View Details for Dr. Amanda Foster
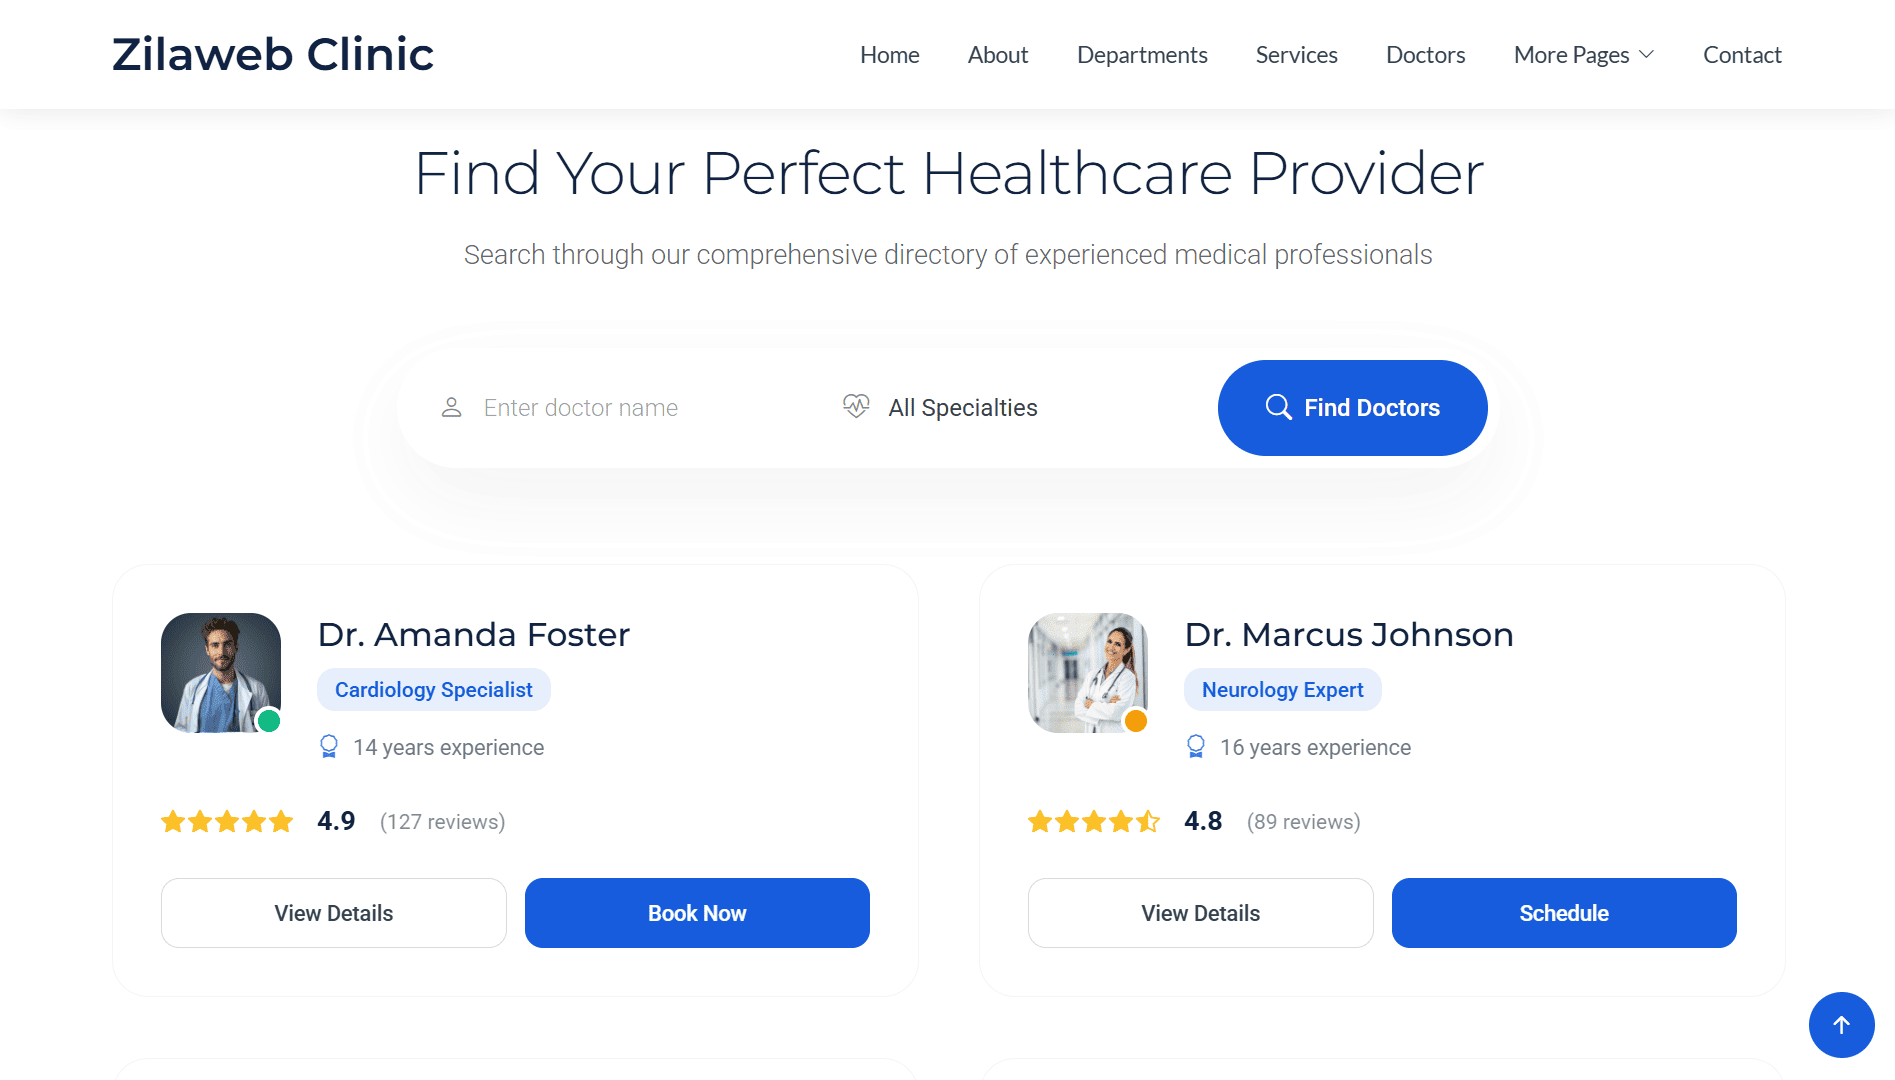This screenshot has width=1895, height=1080. [x=334, y=913]
